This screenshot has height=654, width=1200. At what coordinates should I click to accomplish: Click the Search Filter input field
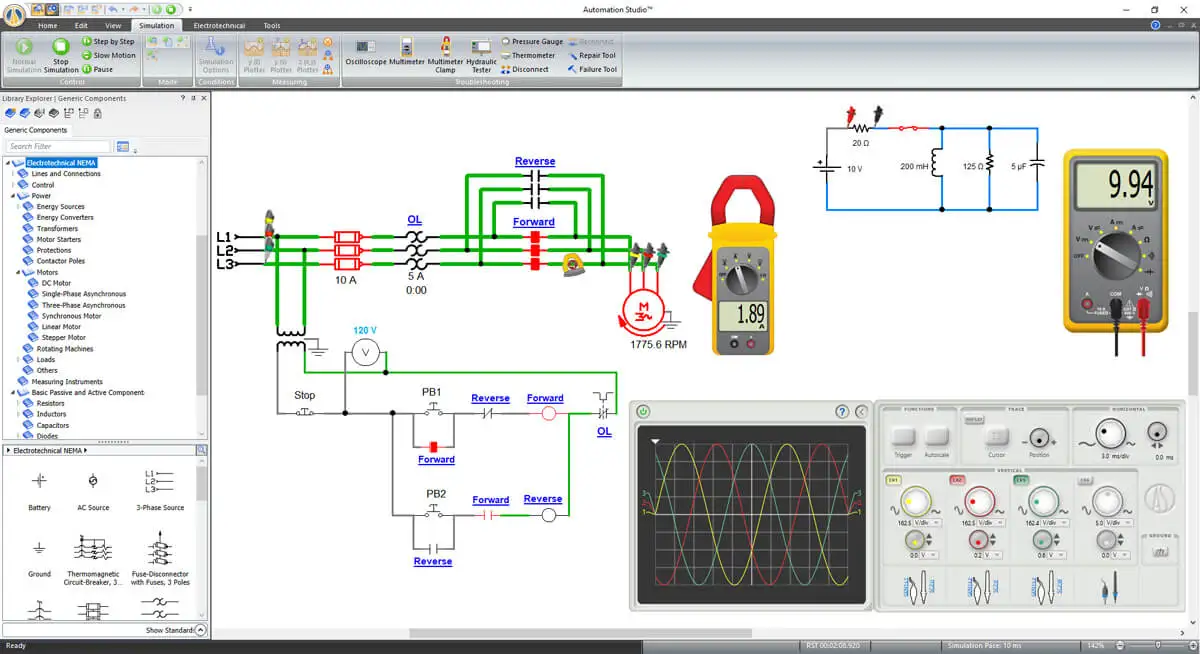58,146
